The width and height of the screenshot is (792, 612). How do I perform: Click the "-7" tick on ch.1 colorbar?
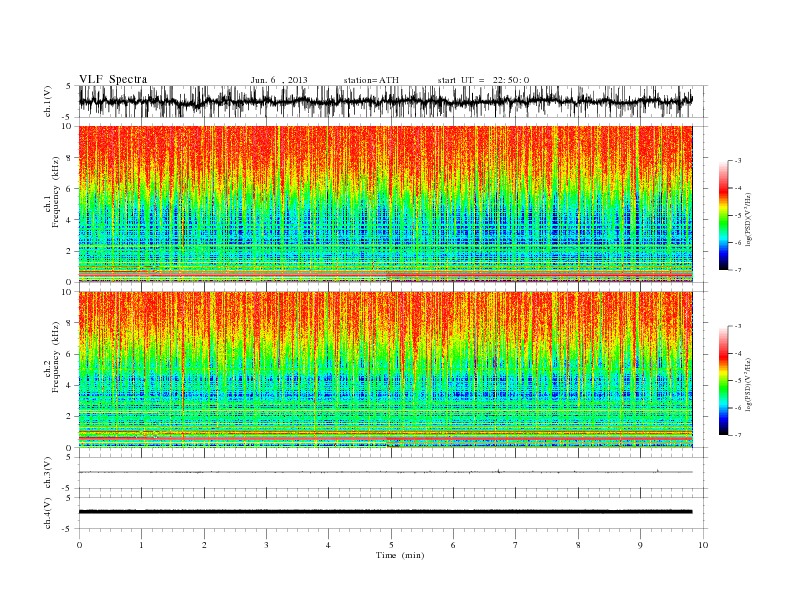pos(738,270)
